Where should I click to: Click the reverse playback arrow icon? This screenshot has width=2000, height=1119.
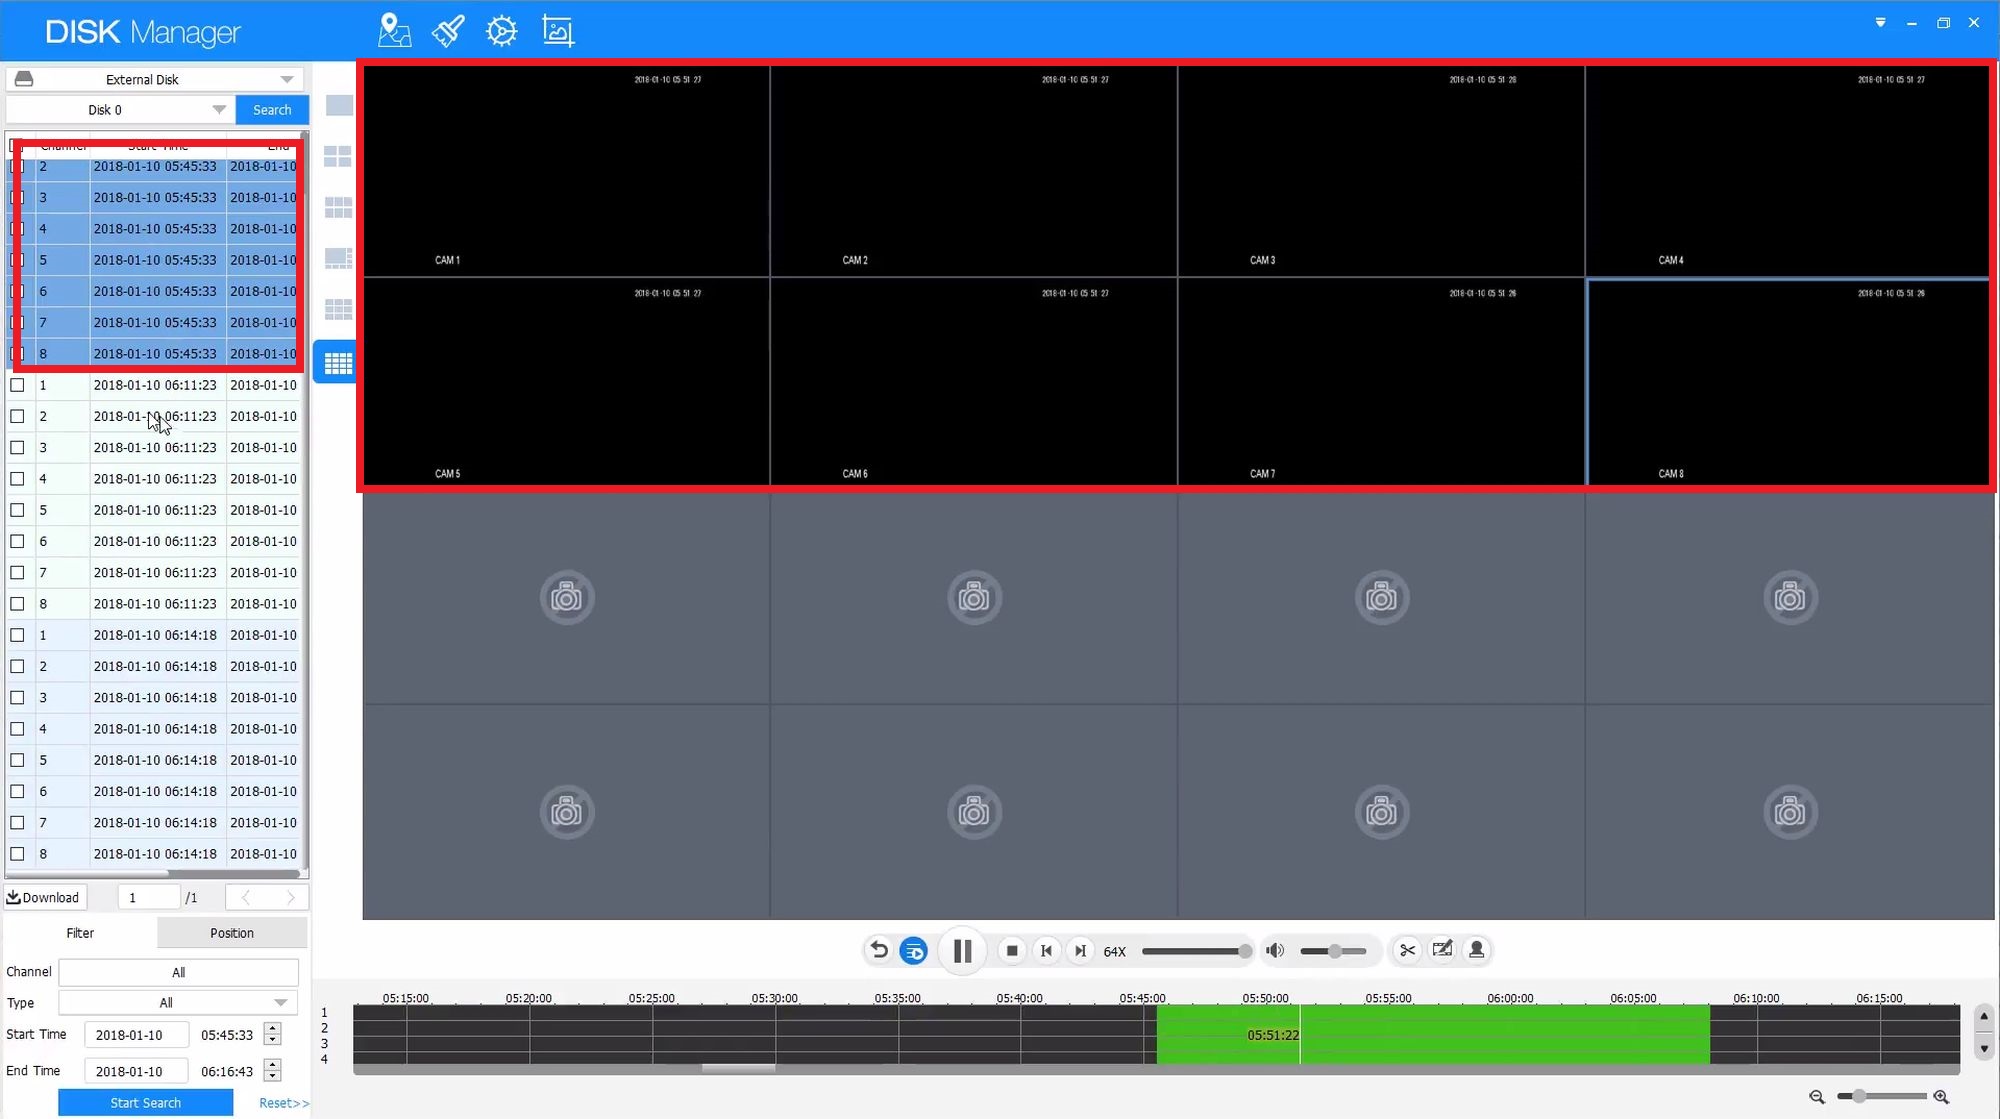(879, 950)
